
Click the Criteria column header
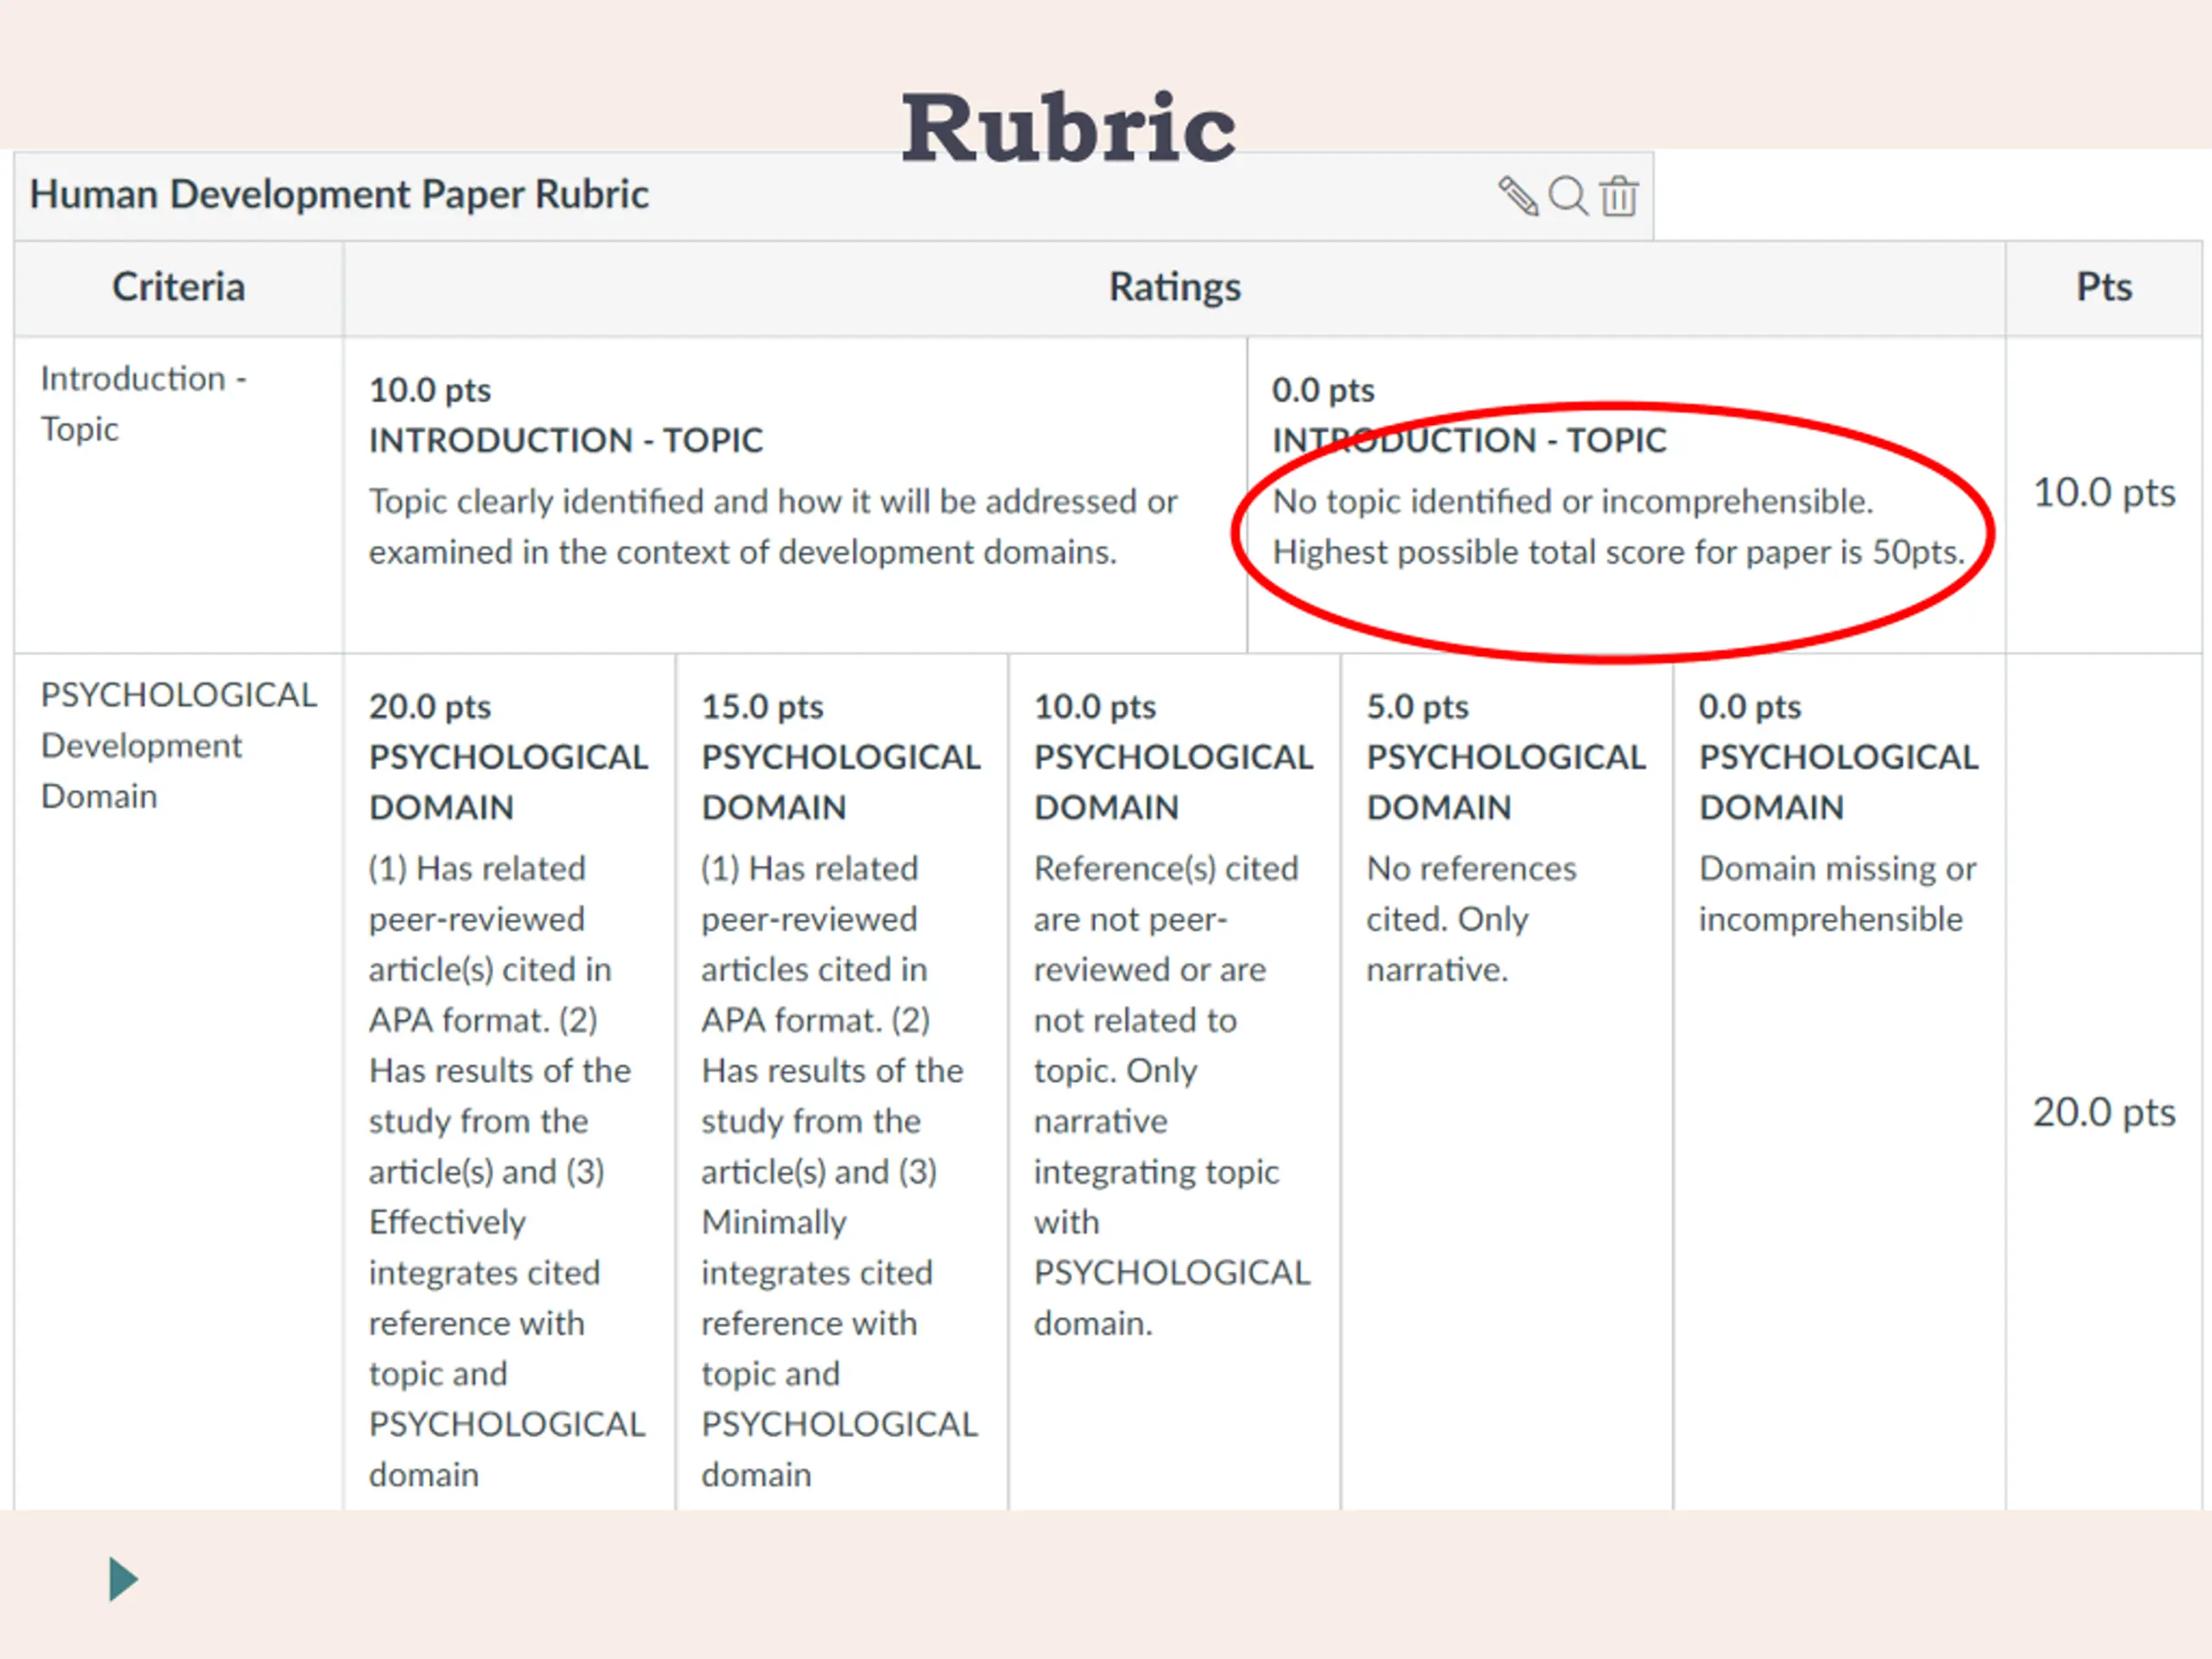178,287
